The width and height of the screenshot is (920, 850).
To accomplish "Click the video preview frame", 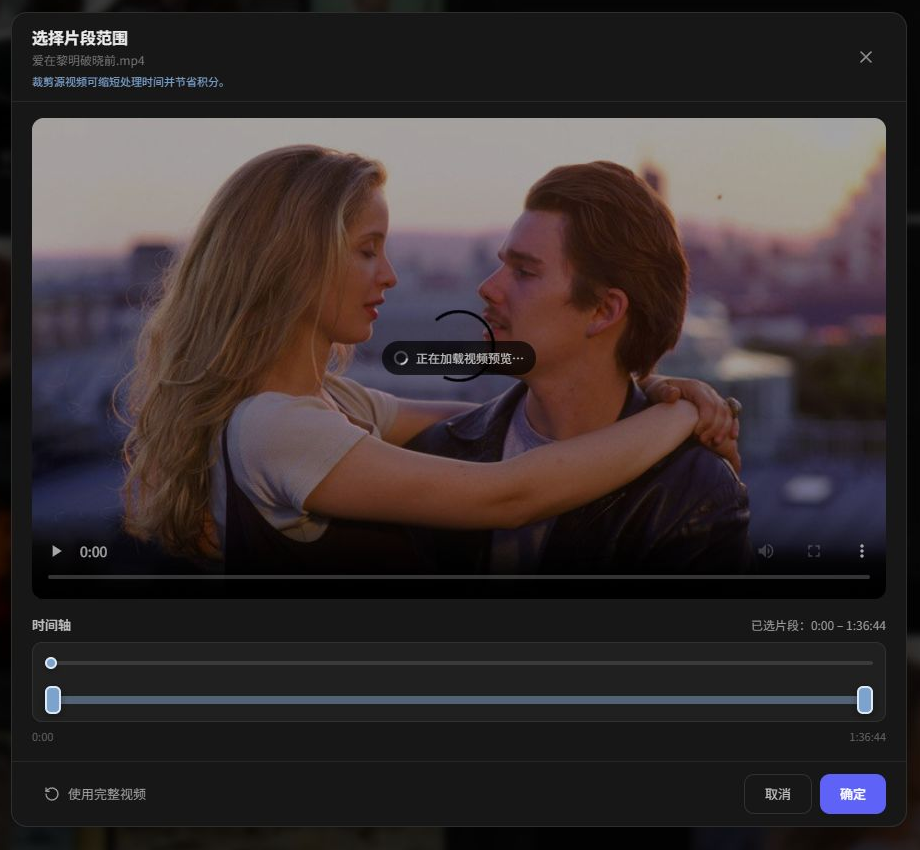I will click(459, 358).
